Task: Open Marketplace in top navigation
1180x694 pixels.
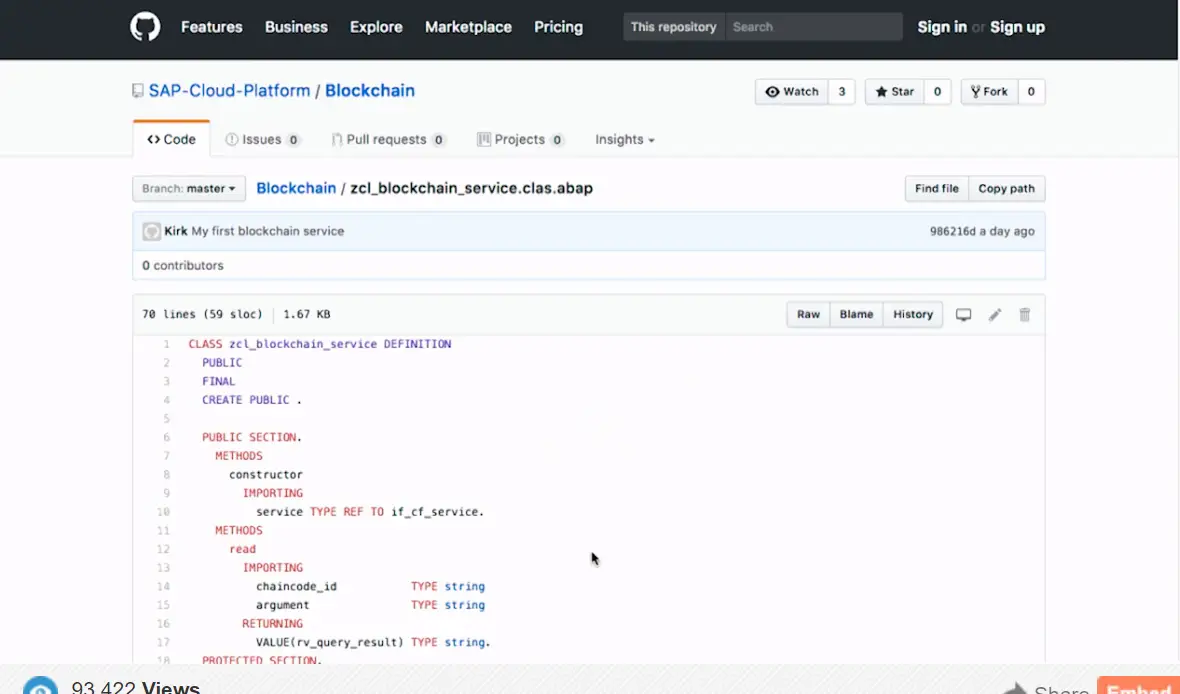Action: pyautogui.click(x=468, y=27)
